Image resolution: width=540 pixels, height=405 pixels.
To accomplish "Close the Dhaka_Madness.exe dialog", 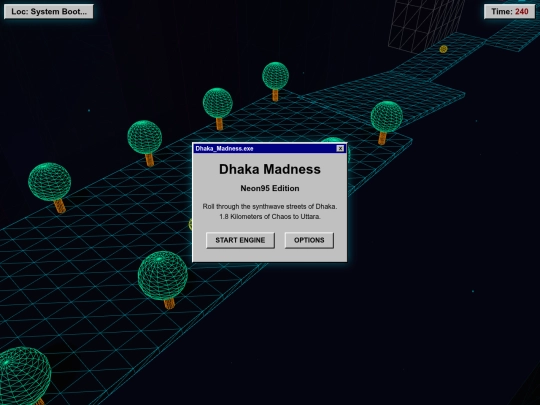I will tap(340, 148).
